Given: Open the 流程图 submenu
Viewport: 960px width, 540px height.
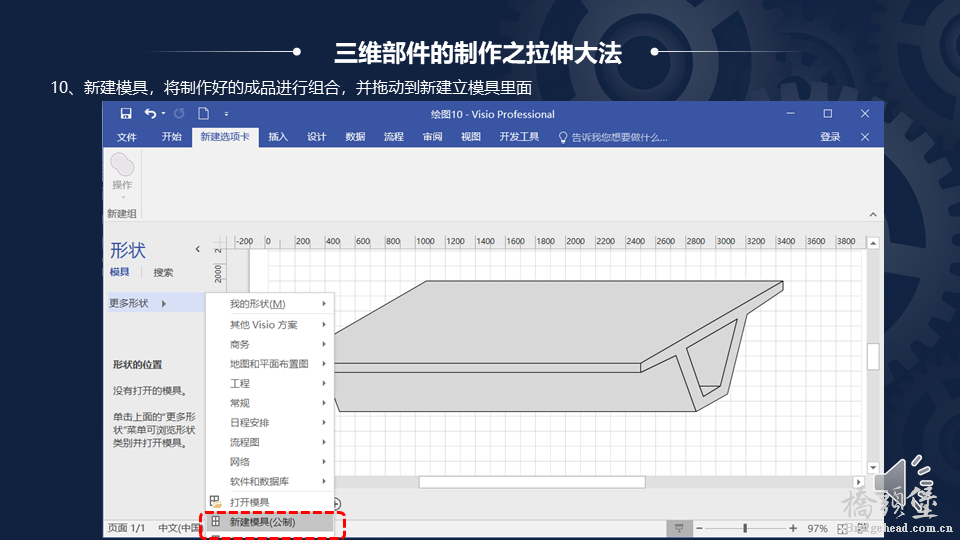Looking at the screenshot, I should pyautogui.click(x=270, y=442).
